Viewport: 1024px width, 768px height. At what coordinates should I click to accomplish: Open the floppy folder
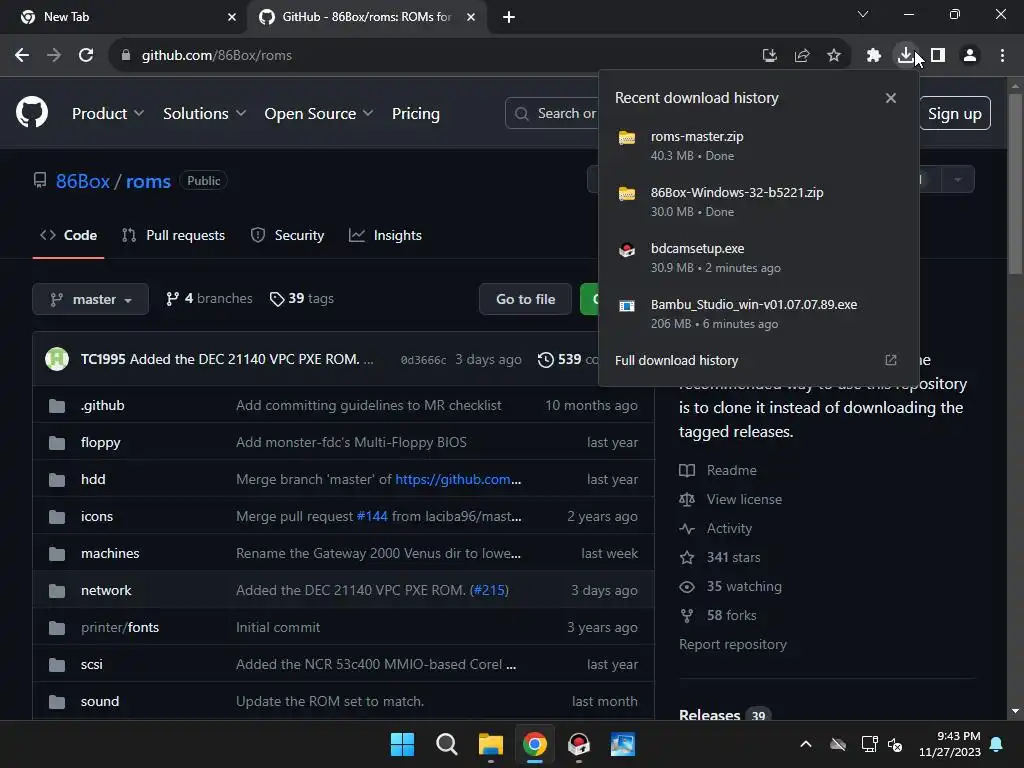(101, 443)
